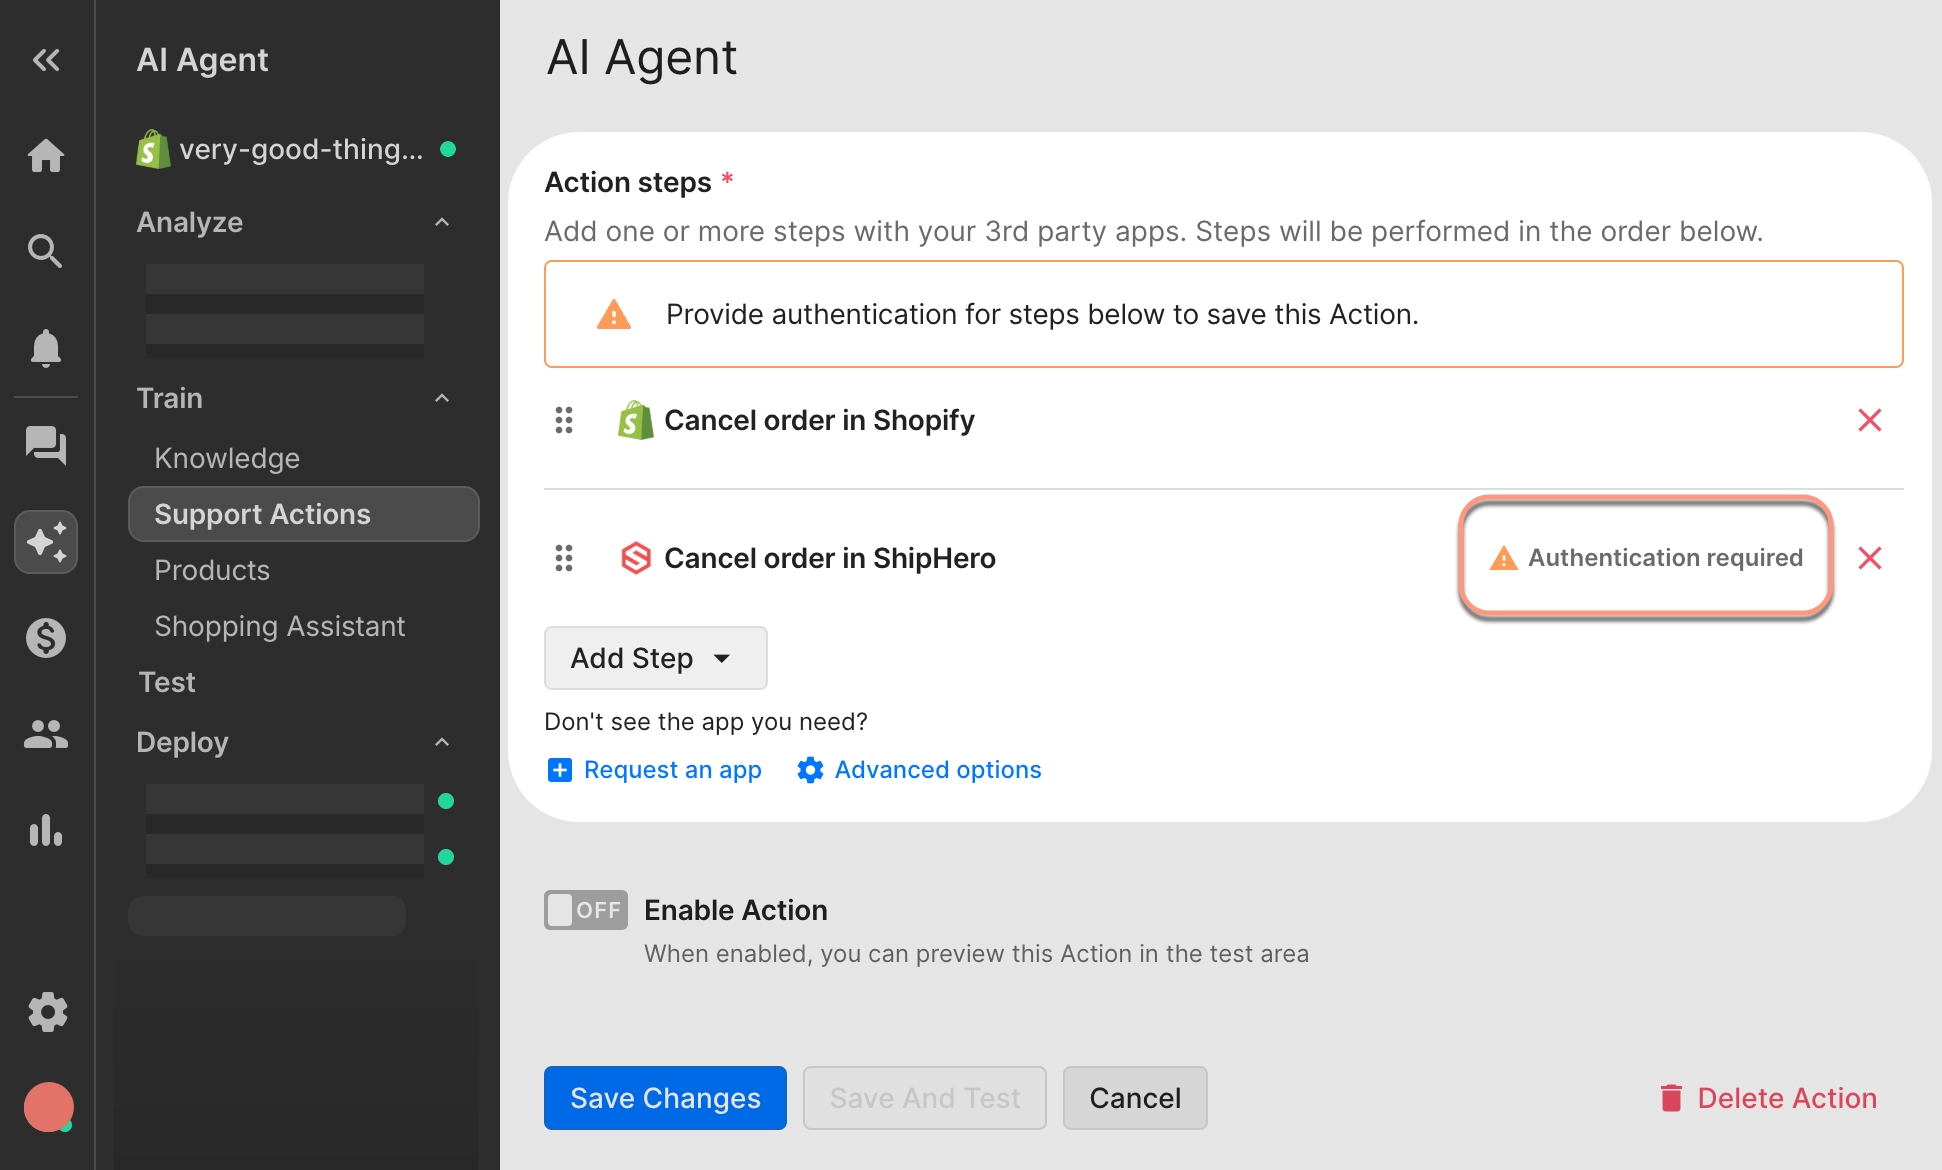
Task: Click the user avatar circle
Action: pos(49,1107)
